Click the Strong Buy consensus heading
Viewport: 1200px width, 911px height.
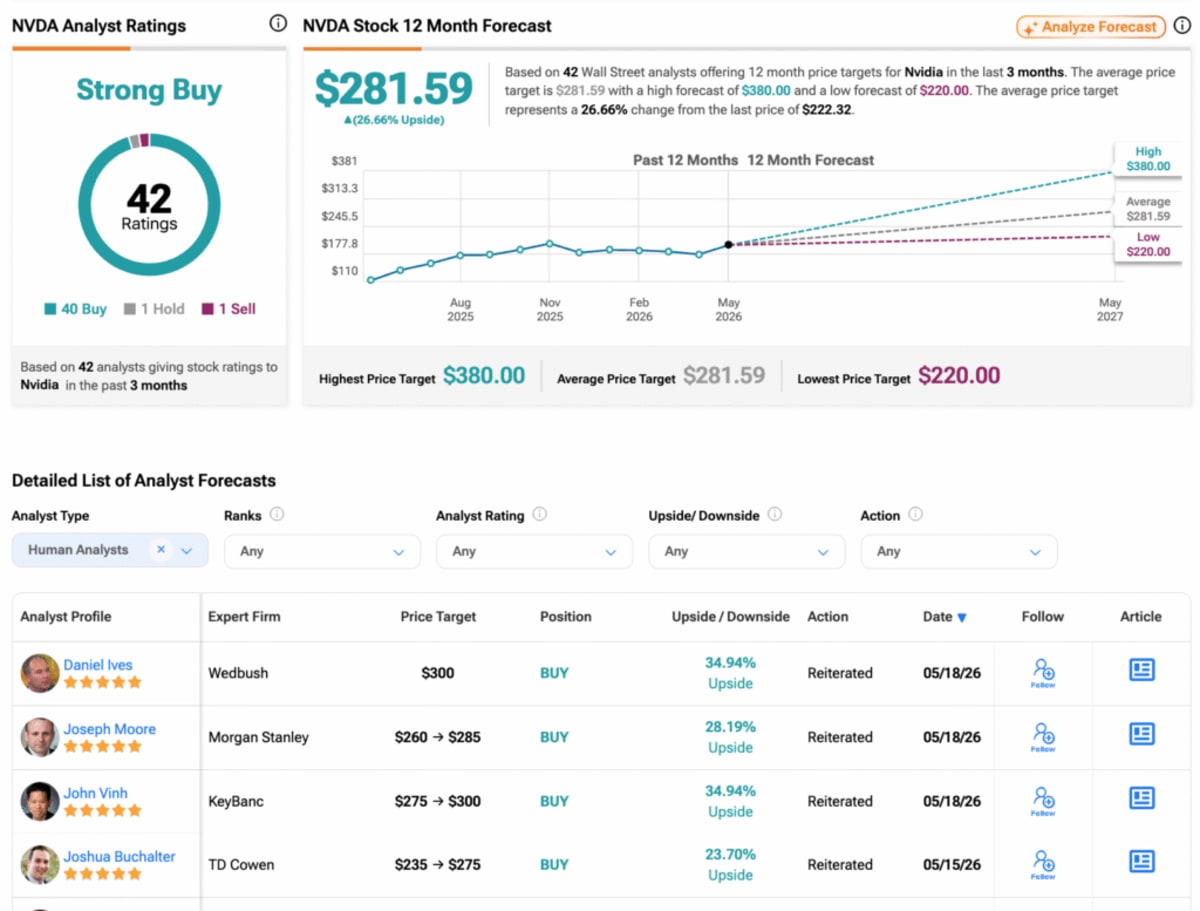149,90
